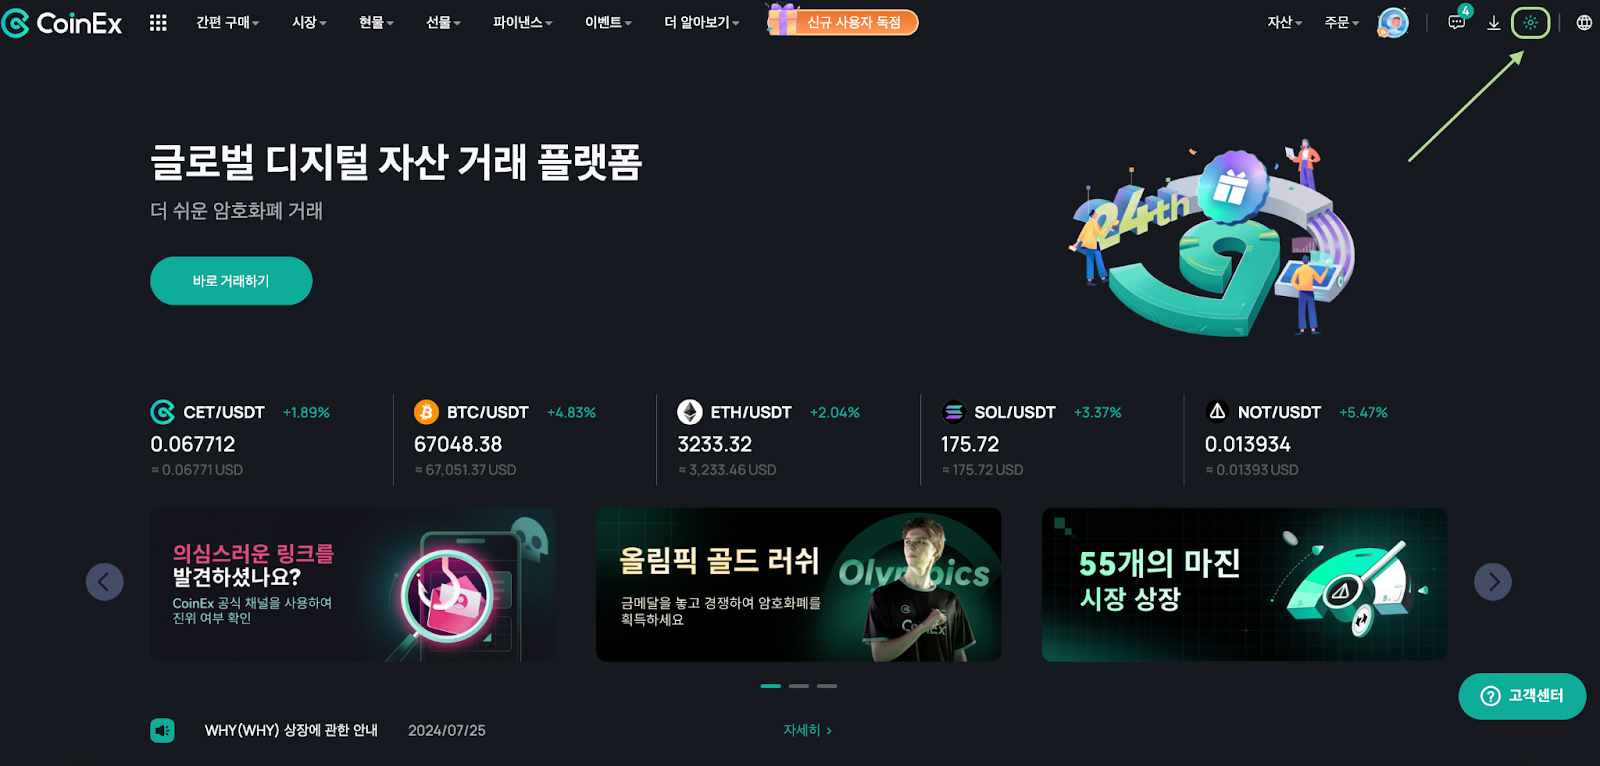Viewport: 1600px width, 766px height.
Task: Open the apps grid menu icon
Action: [x=158, y=23]
